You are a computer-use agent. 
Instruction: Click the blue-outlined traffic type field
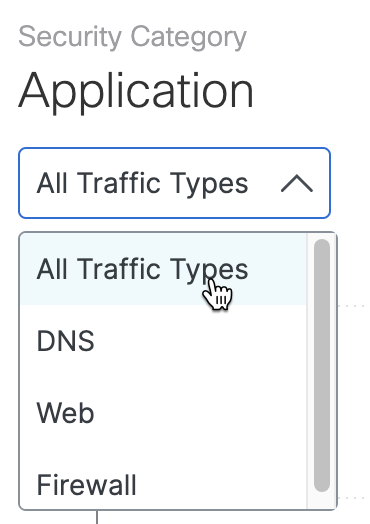(x=174, y=183)
